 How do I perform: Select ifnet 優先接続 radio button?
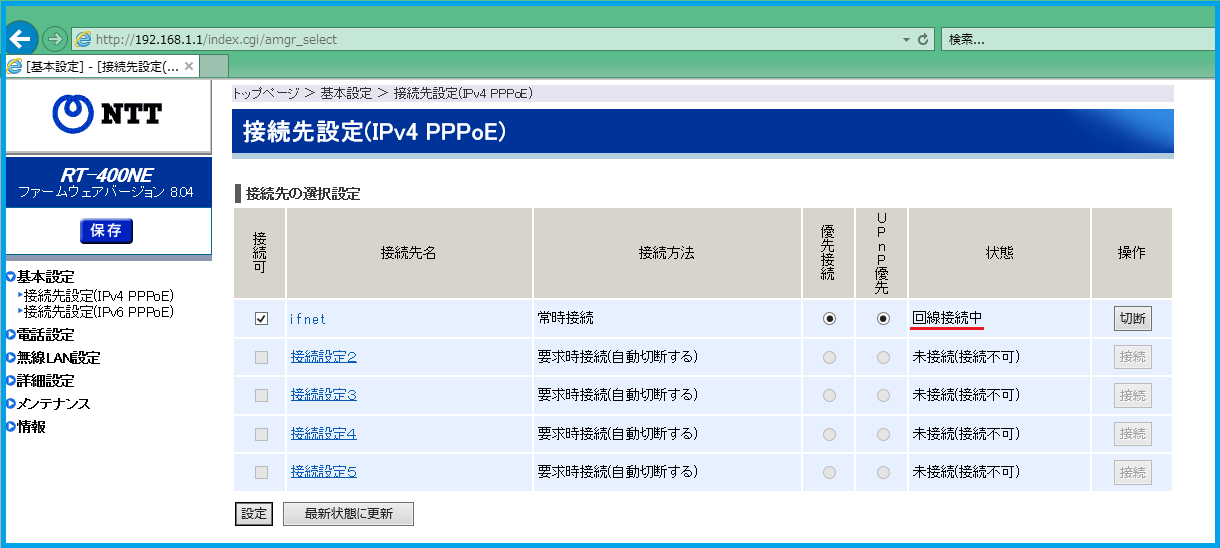(x=829, y=319)
